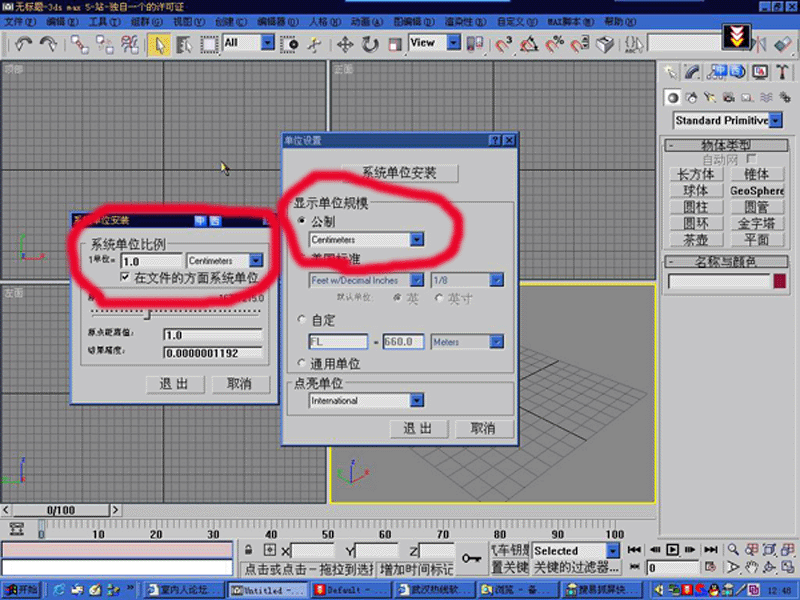Image resolution: width=800 pixels, height=600 pixels.
Task: Open the All selection filter dropdown
Action: [x=268, y=42]
